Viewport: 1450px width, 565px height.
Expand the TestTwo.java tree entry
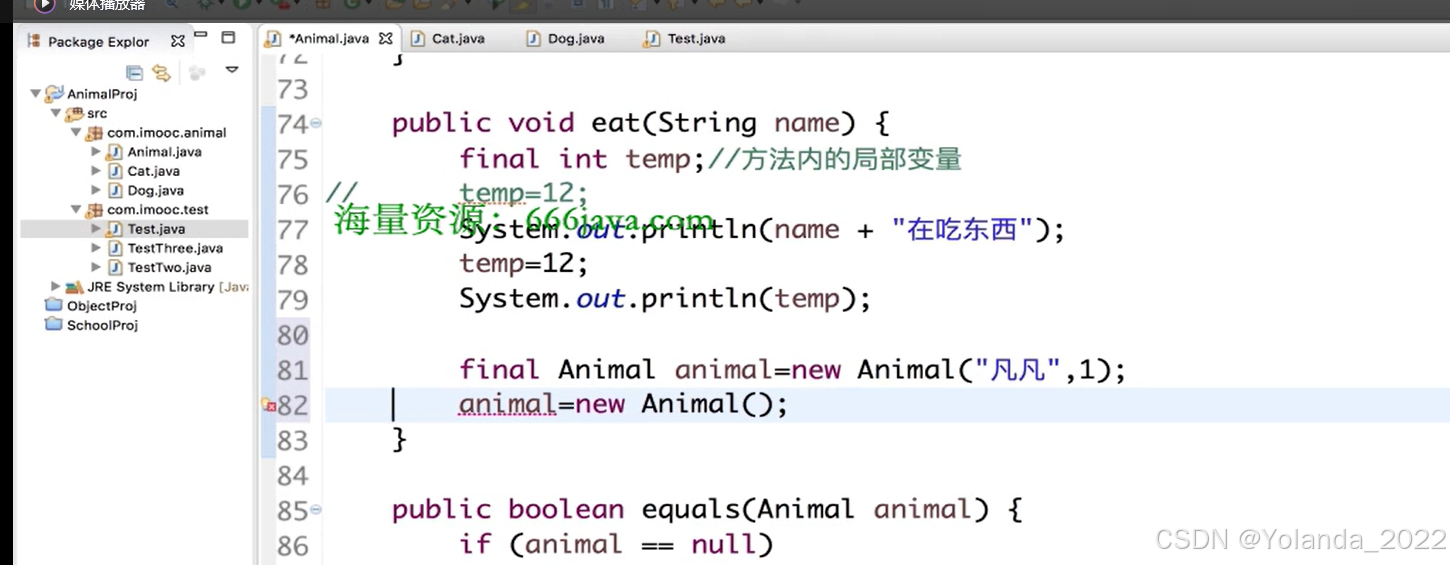click(x=96, y=267)
